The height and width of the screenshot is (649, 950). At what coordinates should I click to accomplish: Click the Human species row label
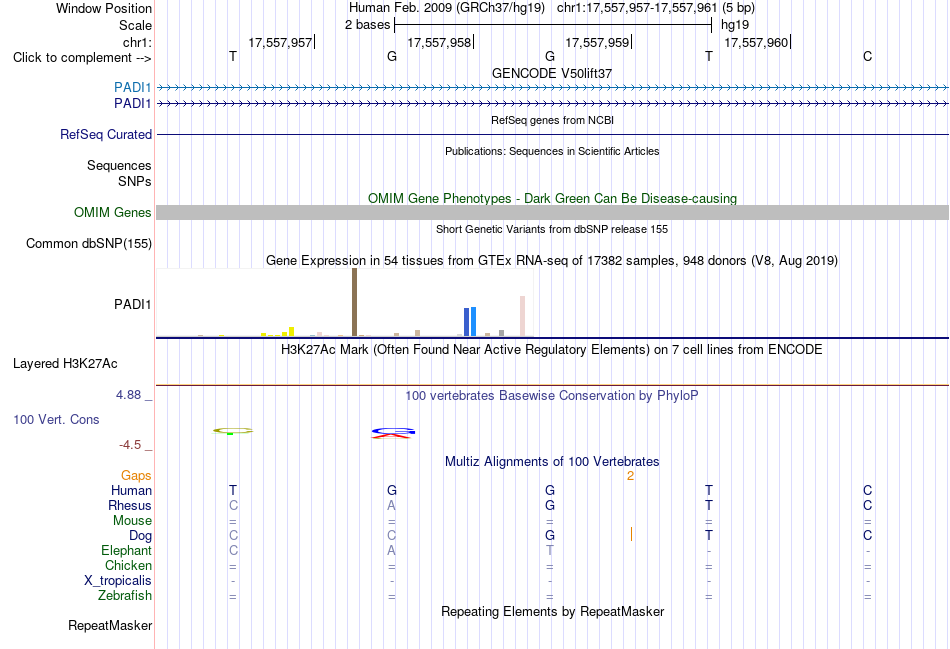[131, 491]
